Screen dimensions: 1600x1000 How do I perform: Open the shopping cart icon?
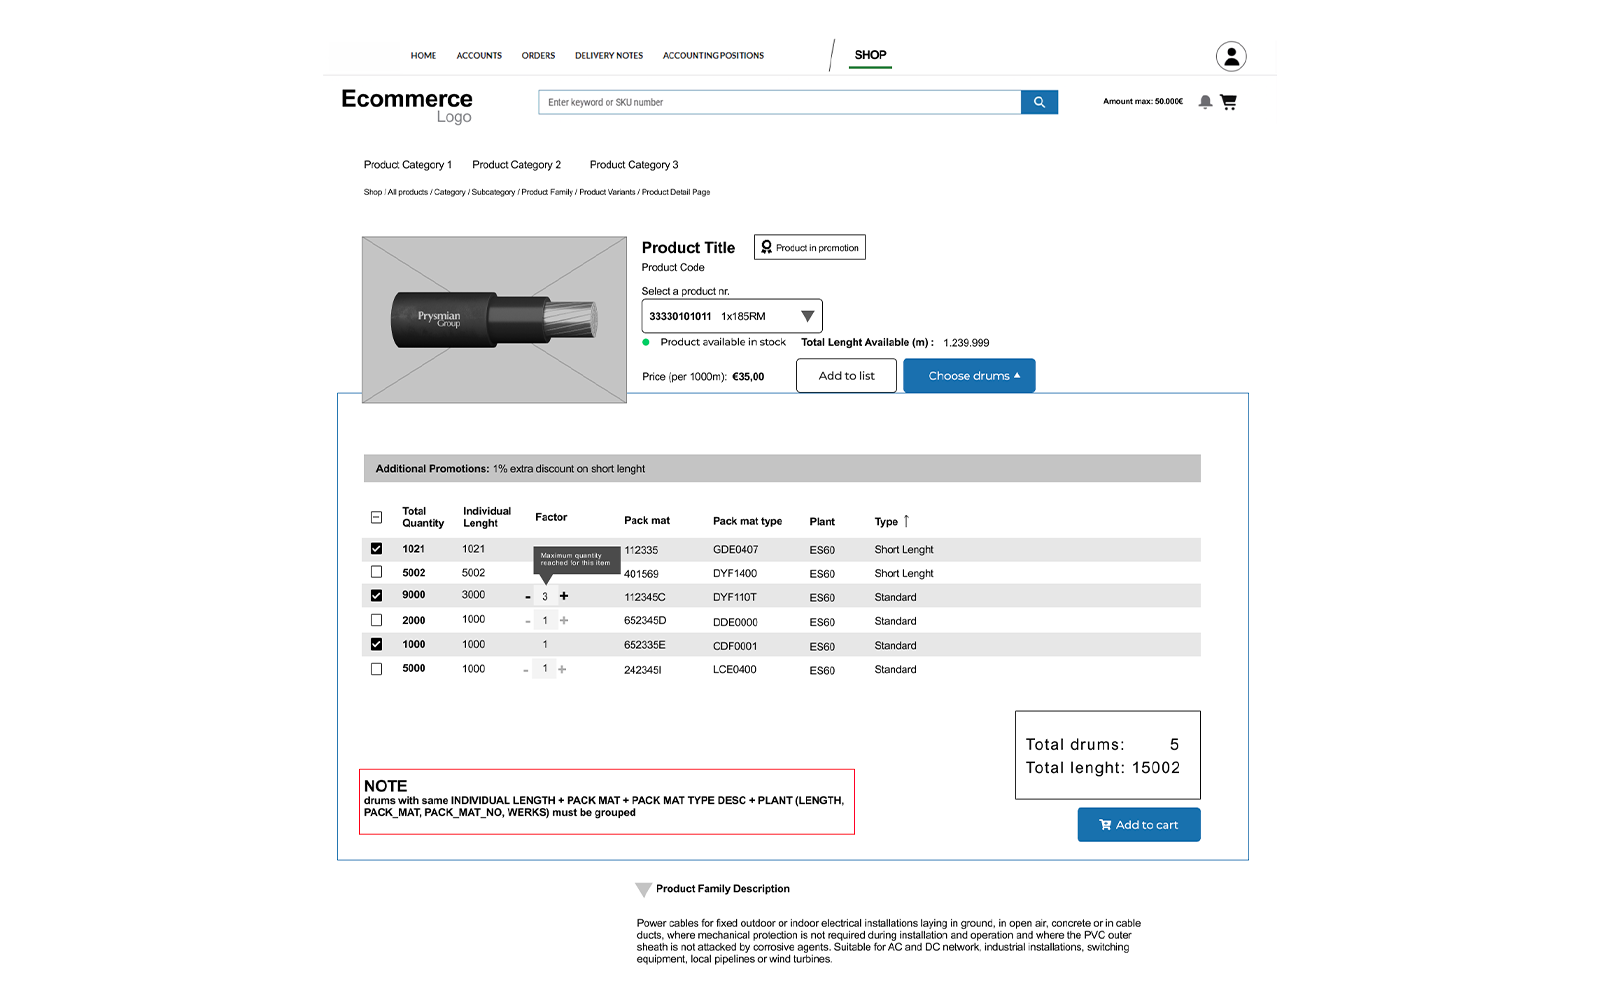(1229, 102)
